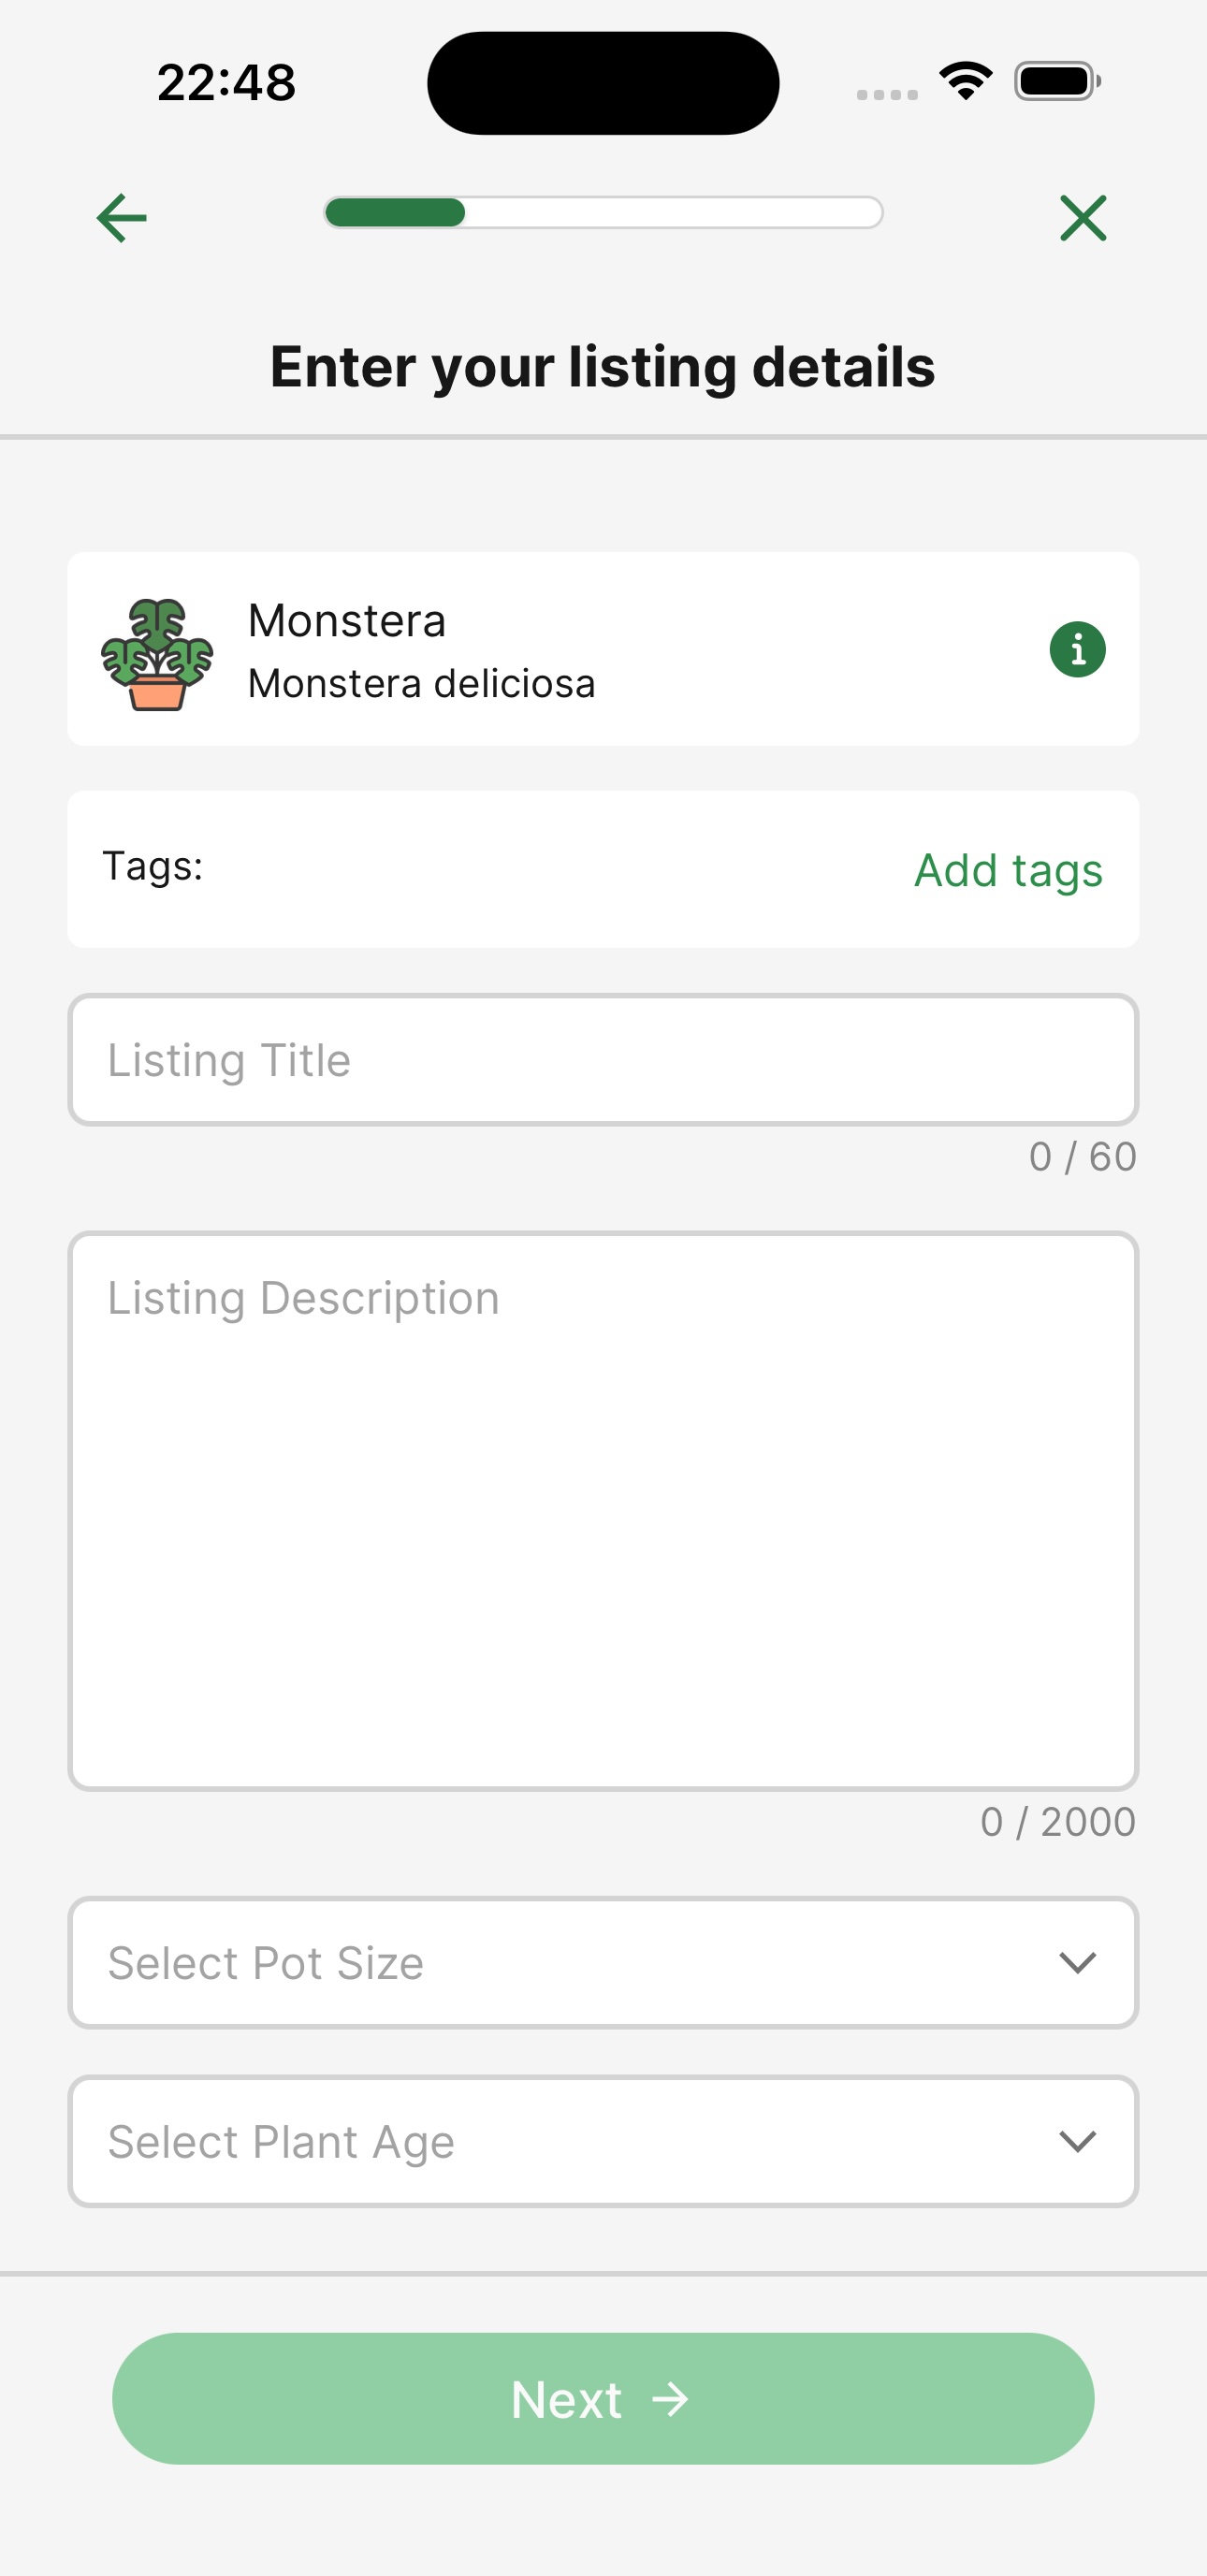This screenshot has height=2576, width=1207.
Task: Click the Add tags link
Action: pos(1008,870)
